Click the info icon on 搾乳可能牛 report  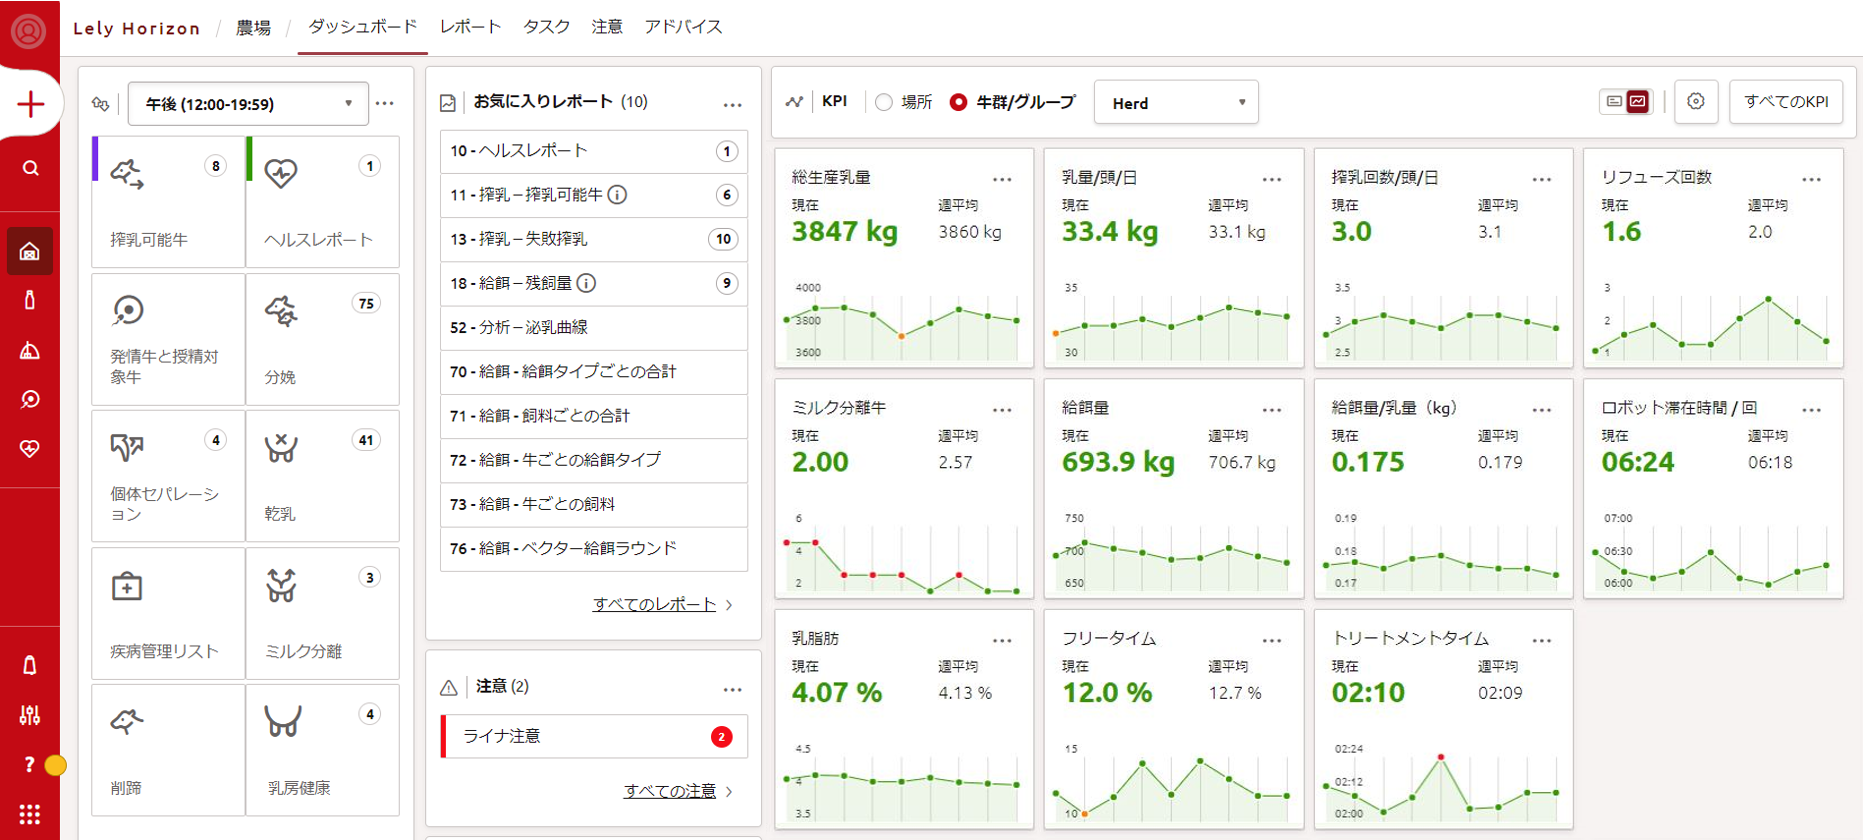click(617, 195)
